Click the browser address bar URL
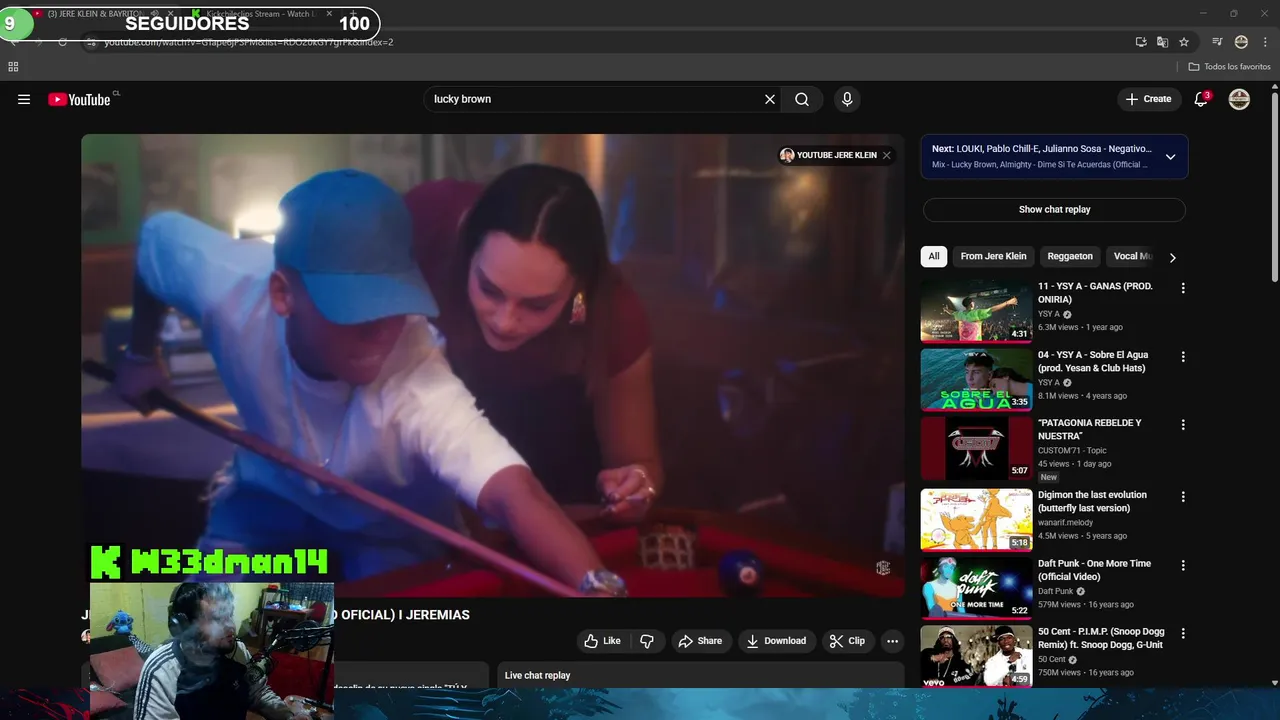Viewport: 1280px width, 720px height. tap(249, 42)
